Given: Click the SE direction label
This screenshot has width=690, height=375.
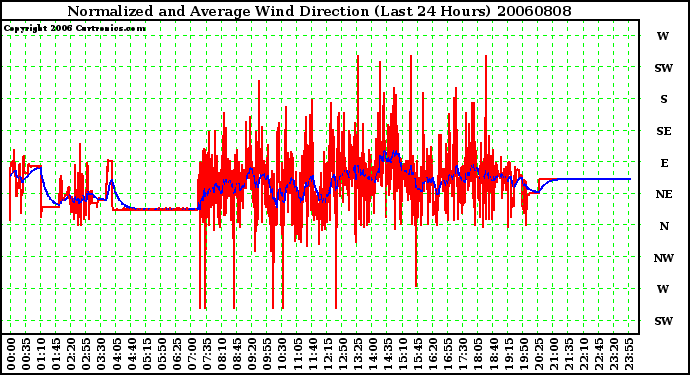Looking at the screenshot, I should pos(664,131).
